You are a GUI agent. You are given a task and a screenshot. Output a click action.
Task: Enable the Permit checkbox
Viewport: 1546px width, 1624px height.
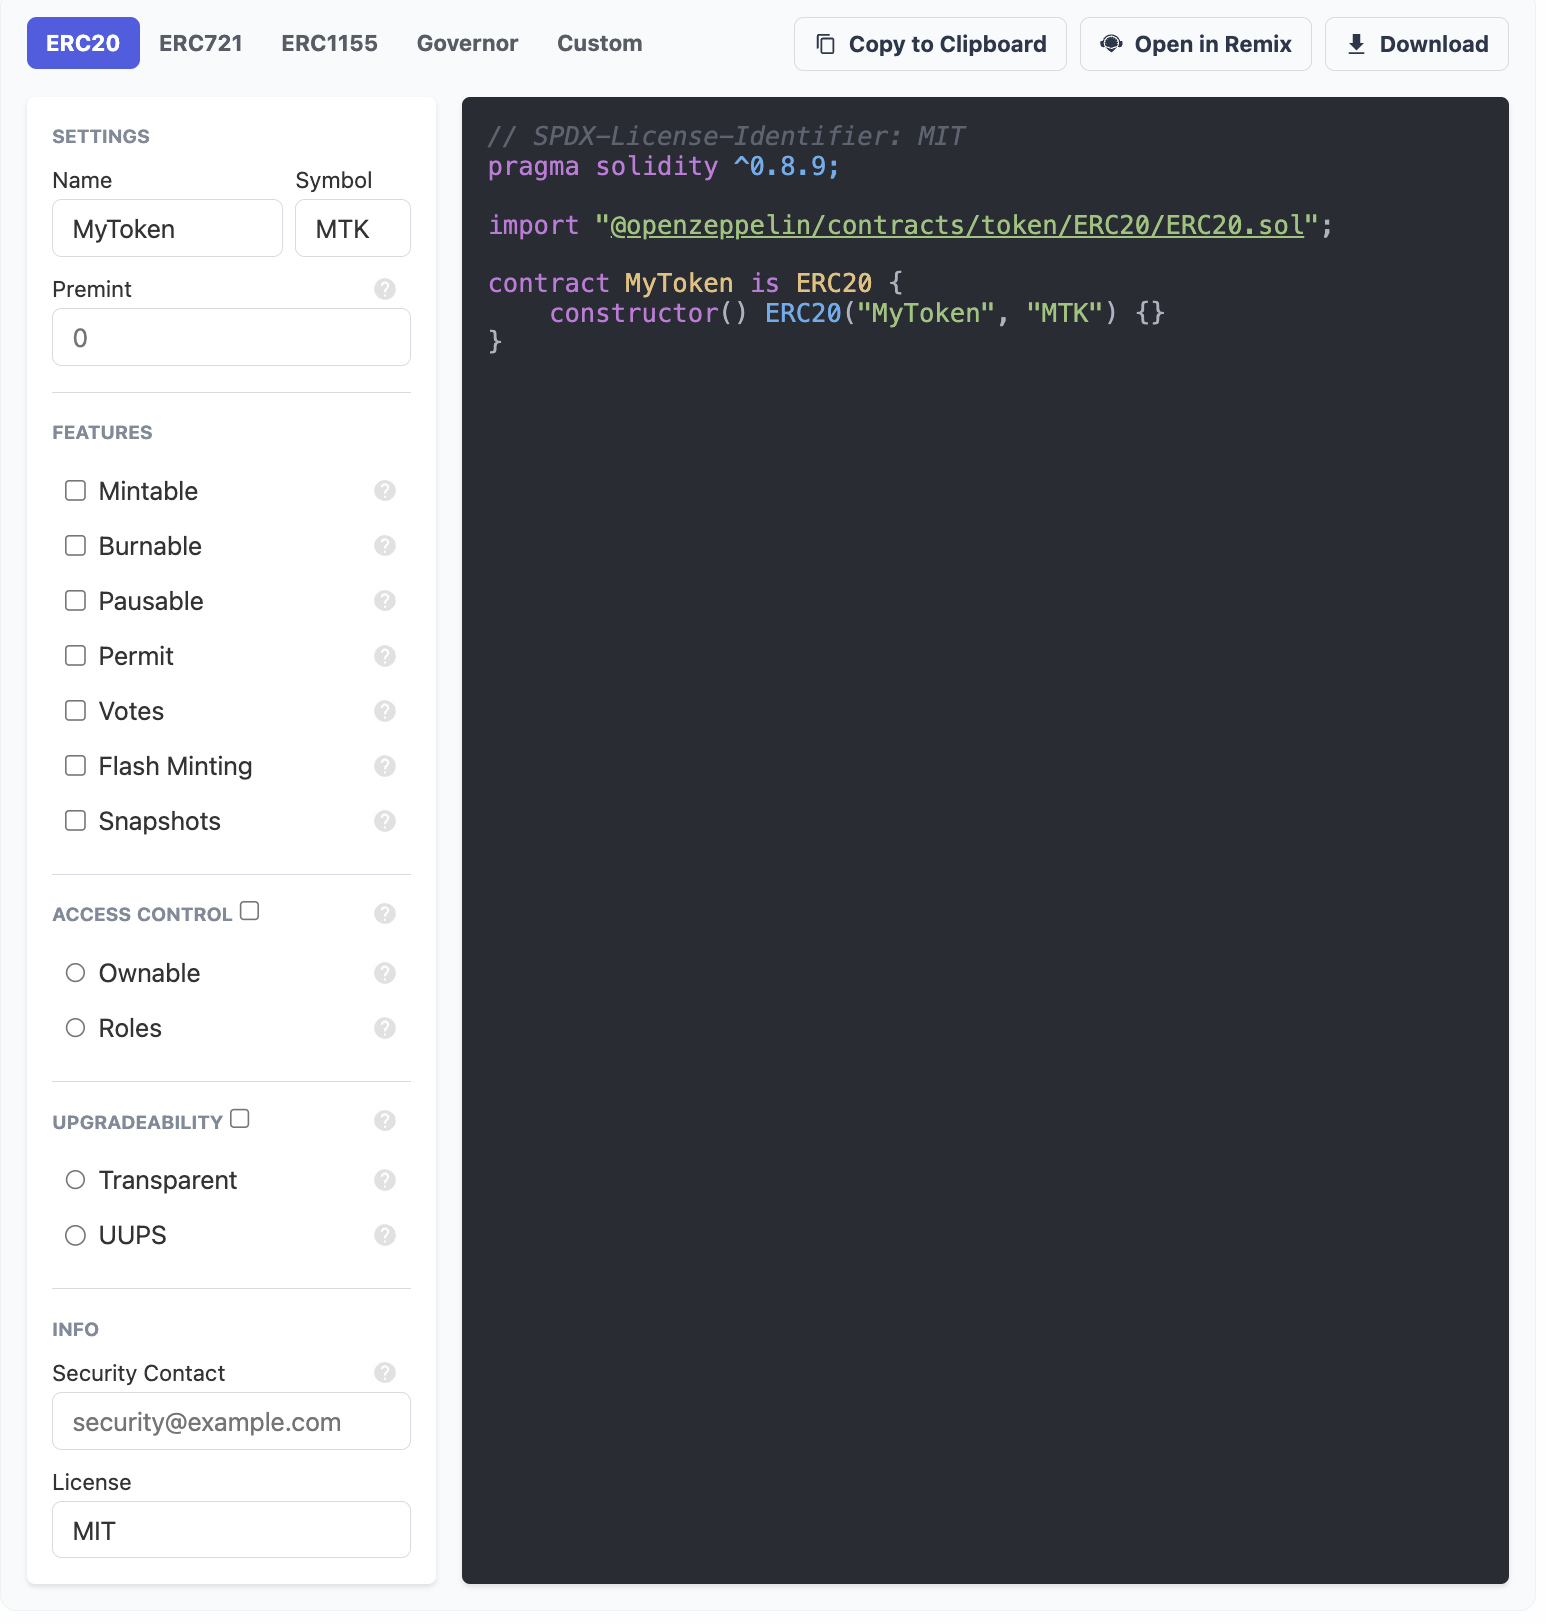[x=75, y=656]
